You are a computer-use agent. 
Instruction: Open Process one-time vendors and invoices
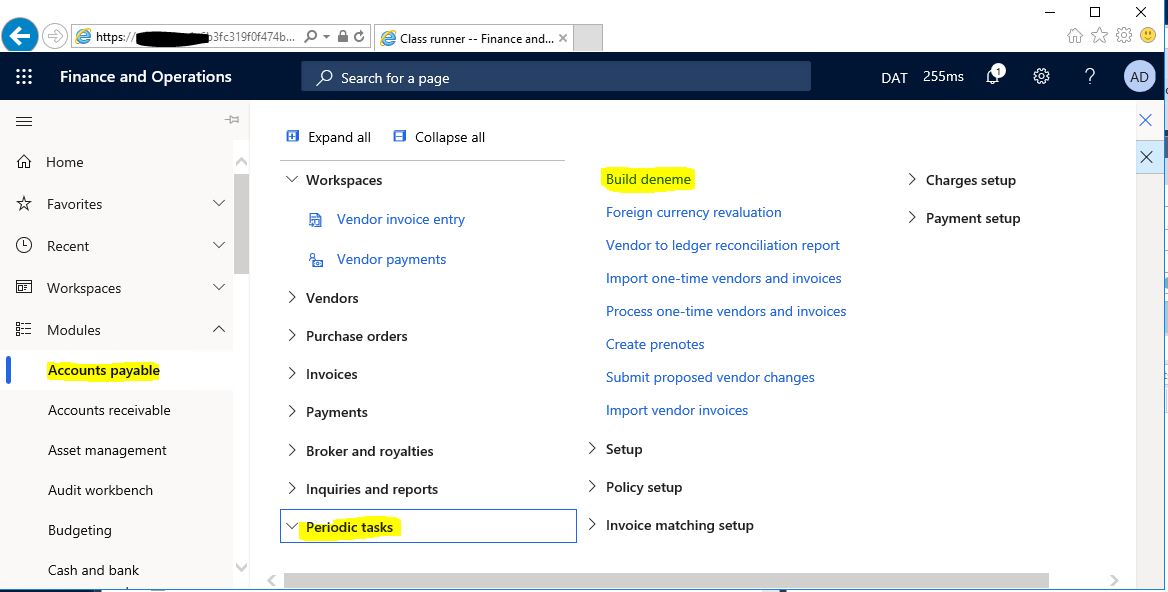[x=726, y=311]
